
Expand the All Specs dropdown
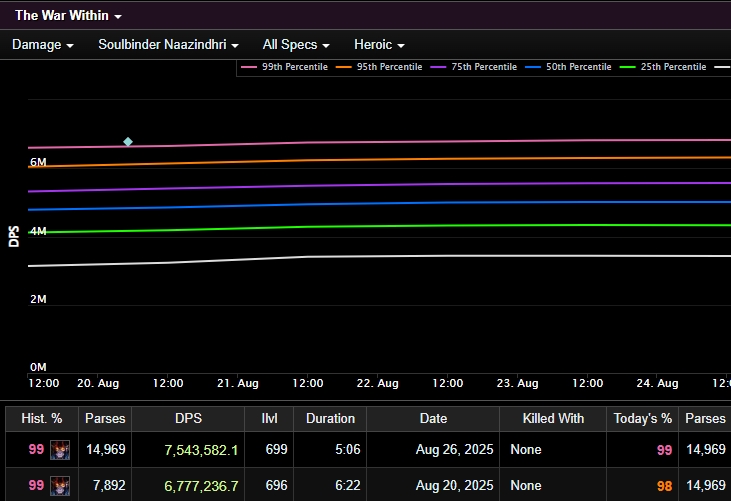click(x=296, y=45)
